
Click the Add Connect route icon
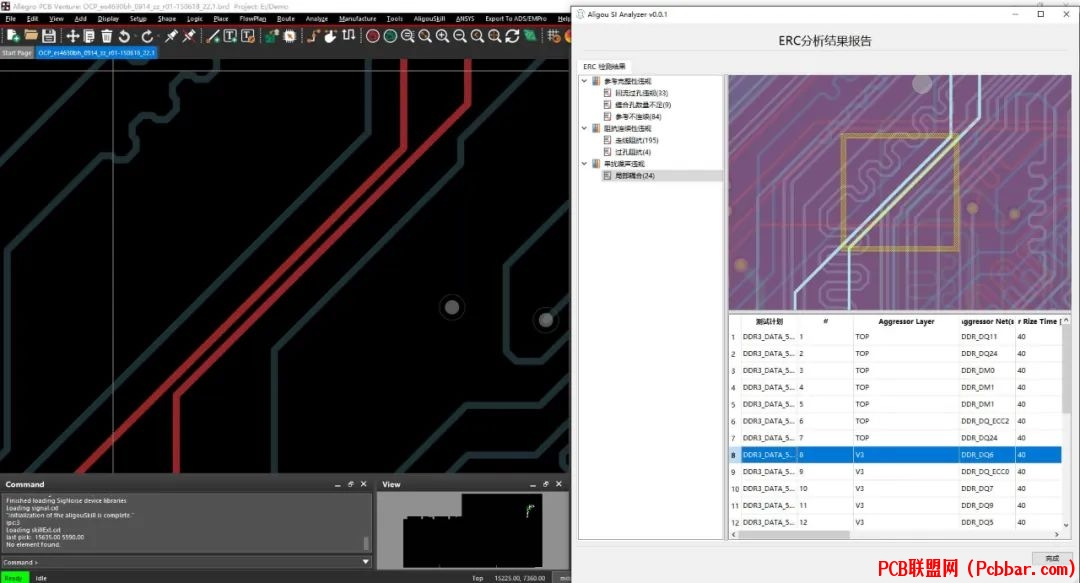313,36
